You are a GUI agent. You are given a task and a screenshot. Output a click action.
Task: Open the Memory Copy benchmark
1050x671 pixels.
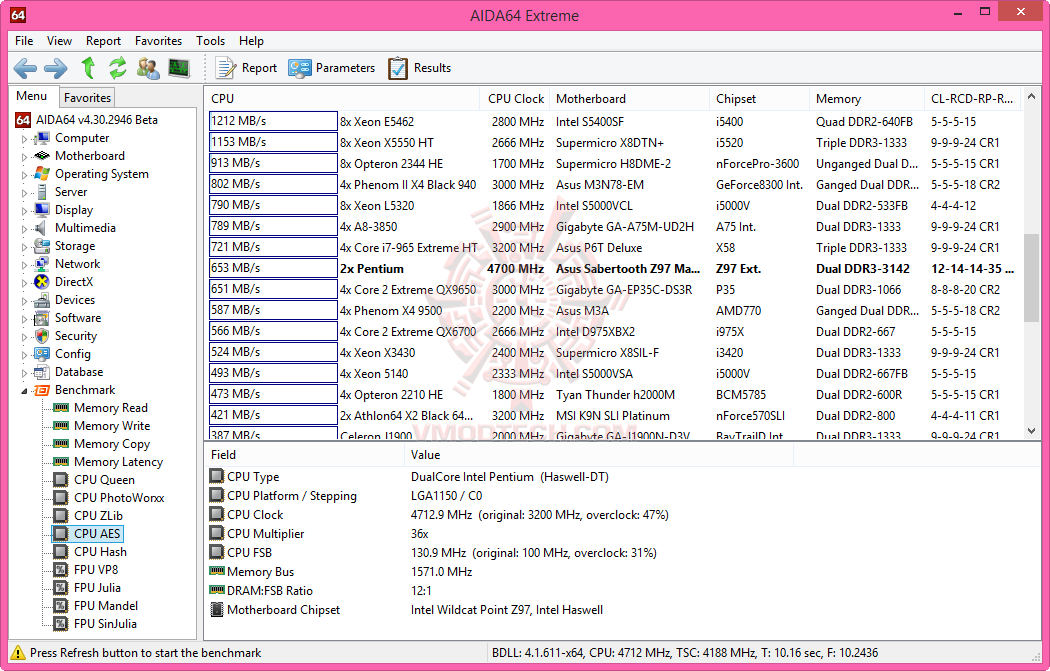[112, 444]
